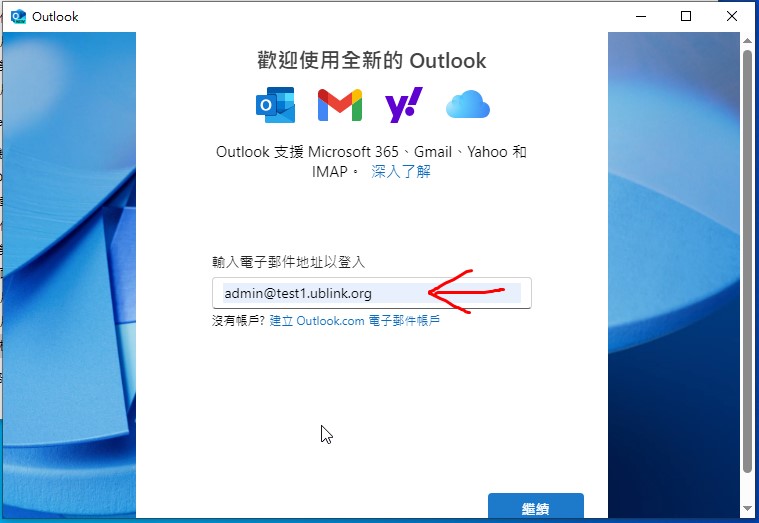
Task: Close the Outlook window
Action: 732,16
